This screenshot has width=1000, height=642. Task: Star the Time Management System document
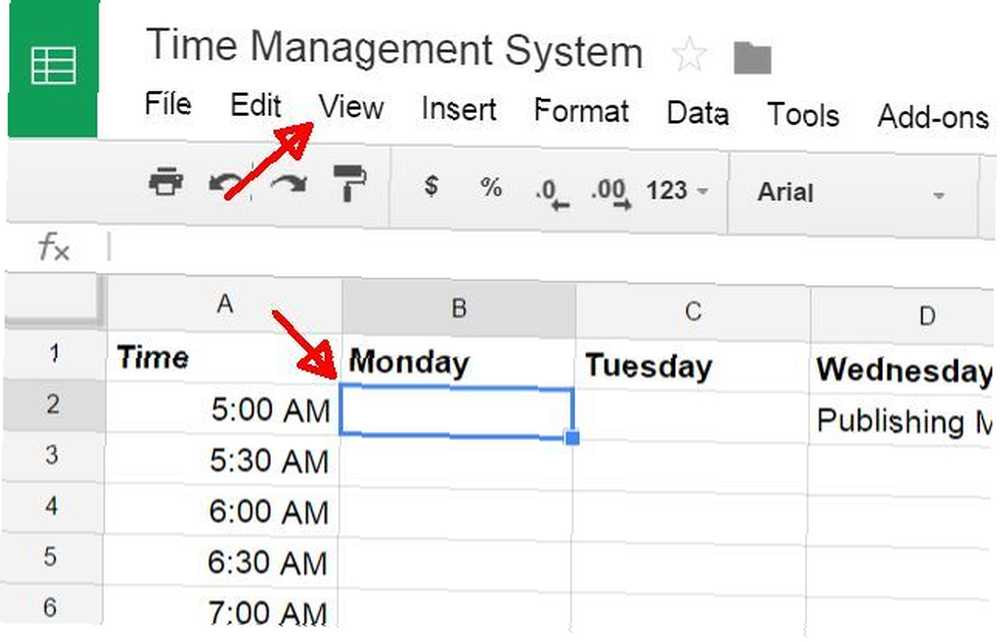point(689,55)
